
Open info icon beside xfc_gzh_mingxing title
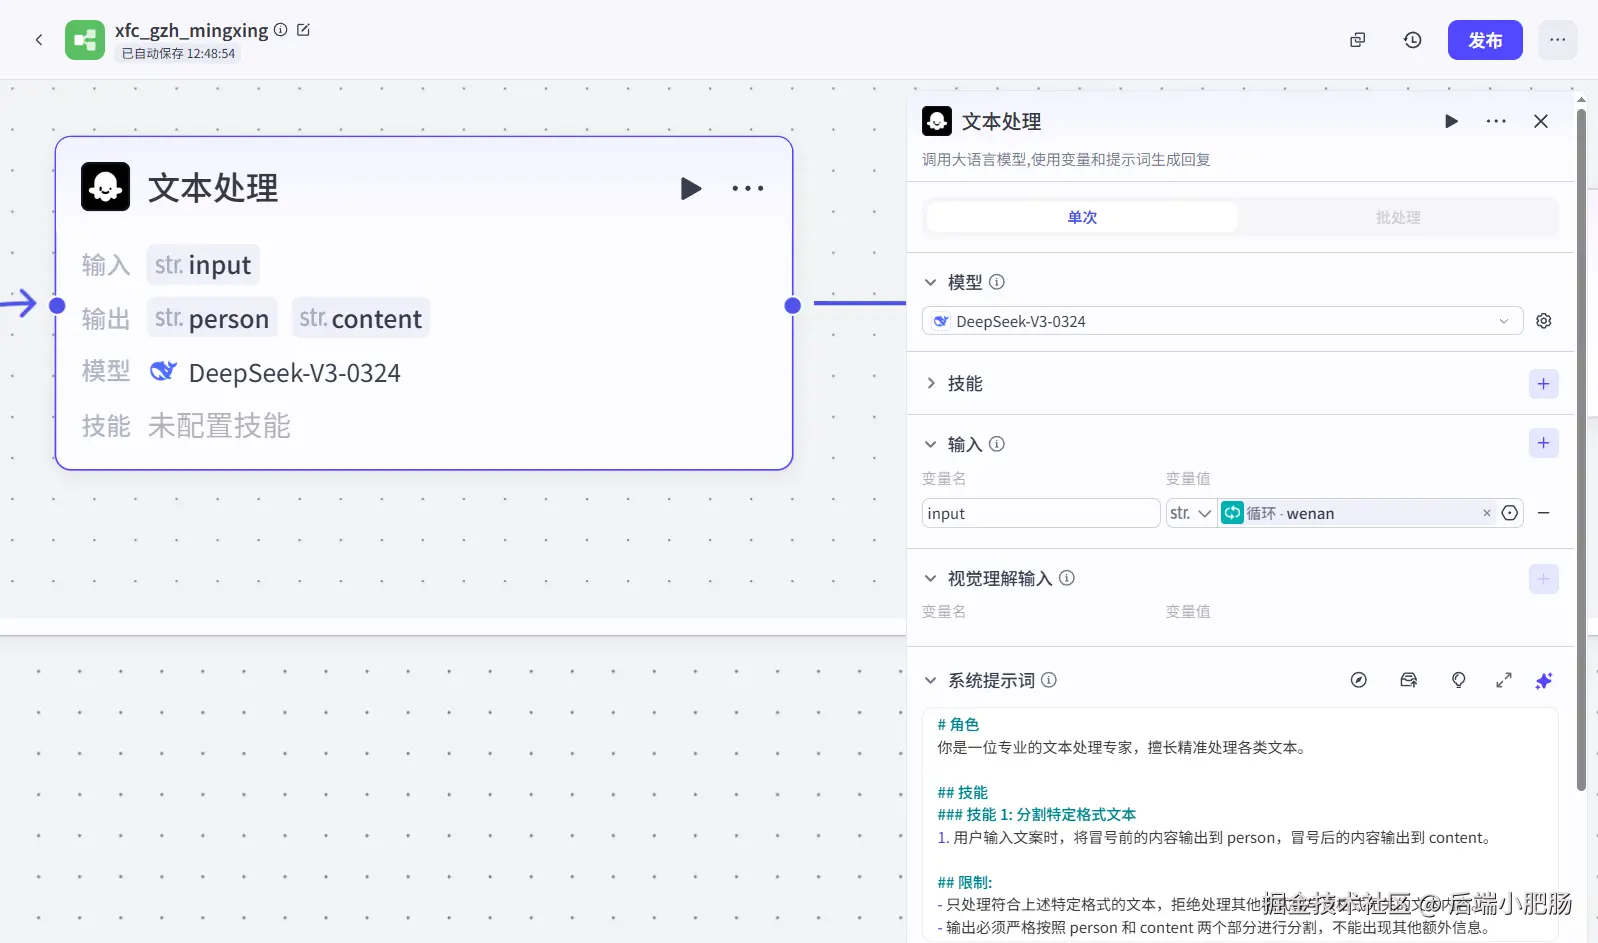click(x=281, y=30)
